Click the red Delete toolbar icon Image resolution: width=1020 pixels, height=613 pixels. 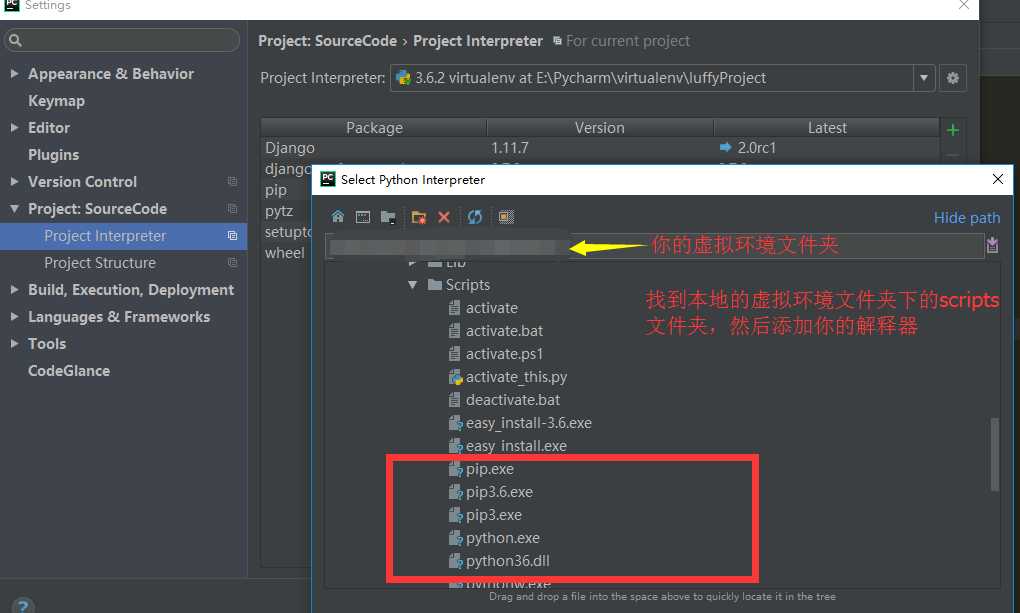444,217
